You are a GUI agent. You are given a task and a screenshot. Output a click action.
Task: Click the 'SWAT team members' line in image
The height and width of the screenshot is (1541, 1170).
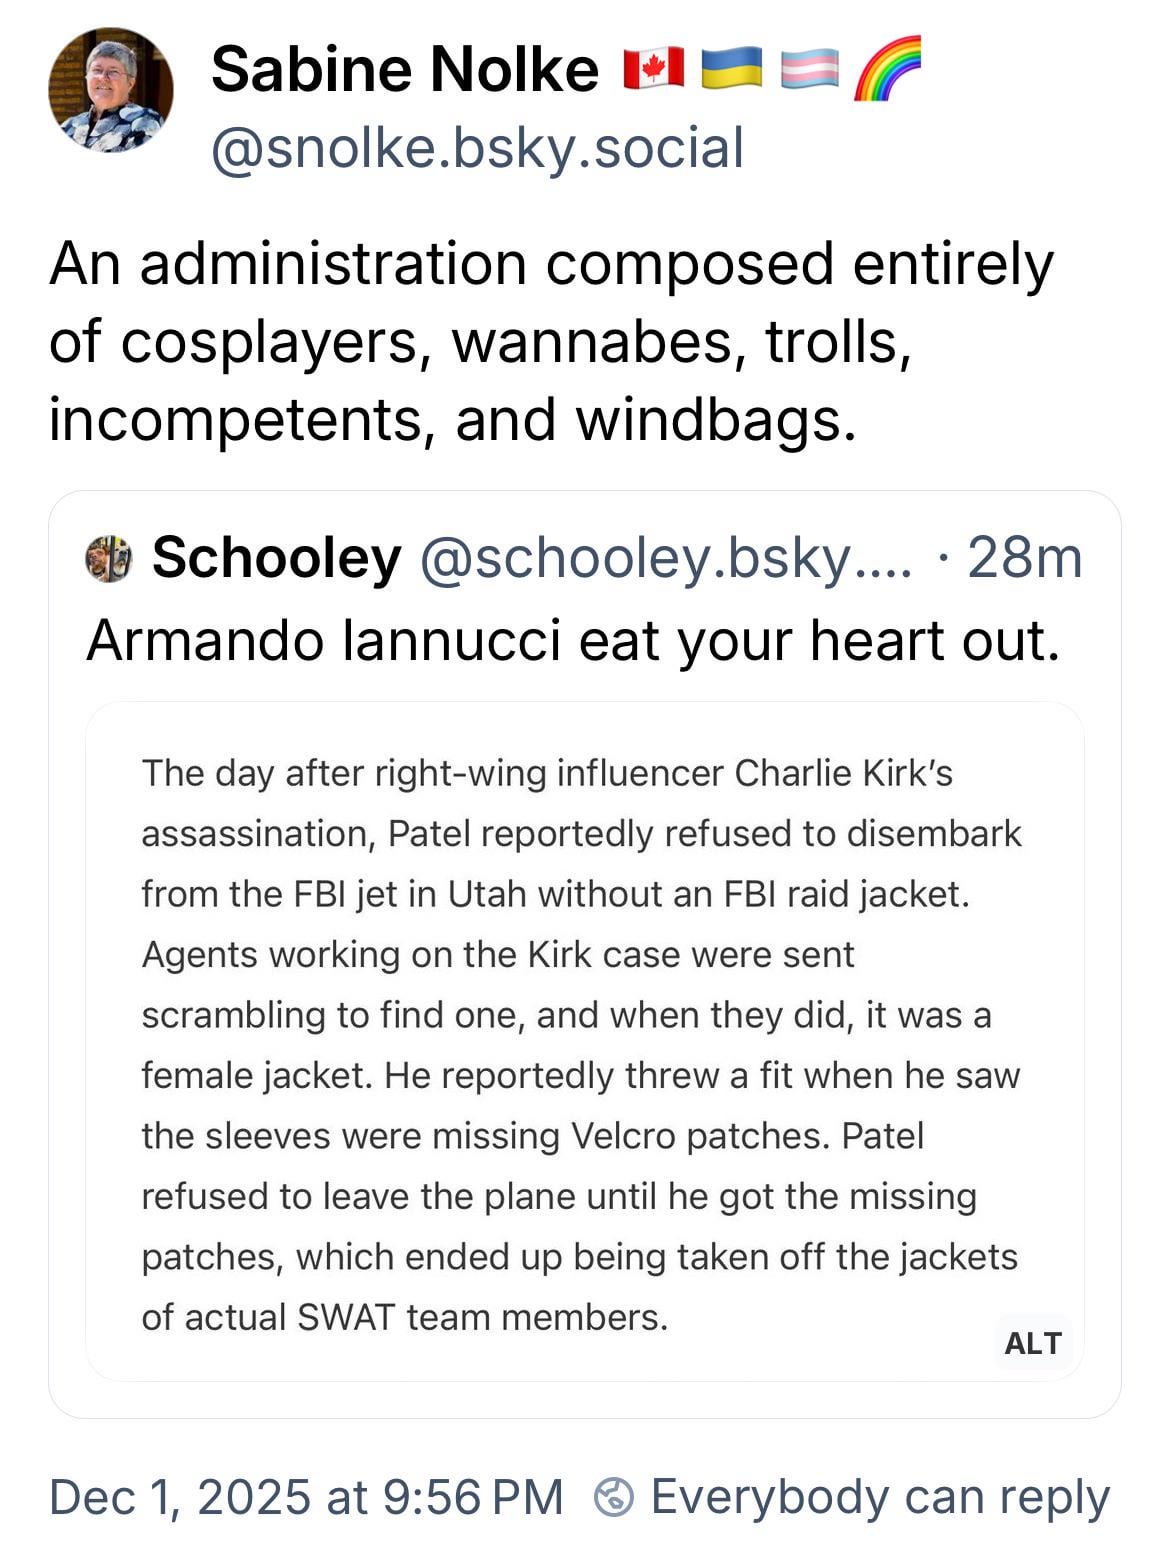[404, 1317]
